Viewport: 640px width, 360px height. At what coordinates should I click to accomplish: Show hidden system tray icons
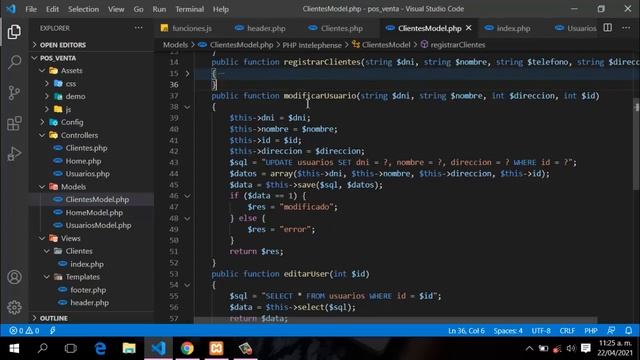529,348
